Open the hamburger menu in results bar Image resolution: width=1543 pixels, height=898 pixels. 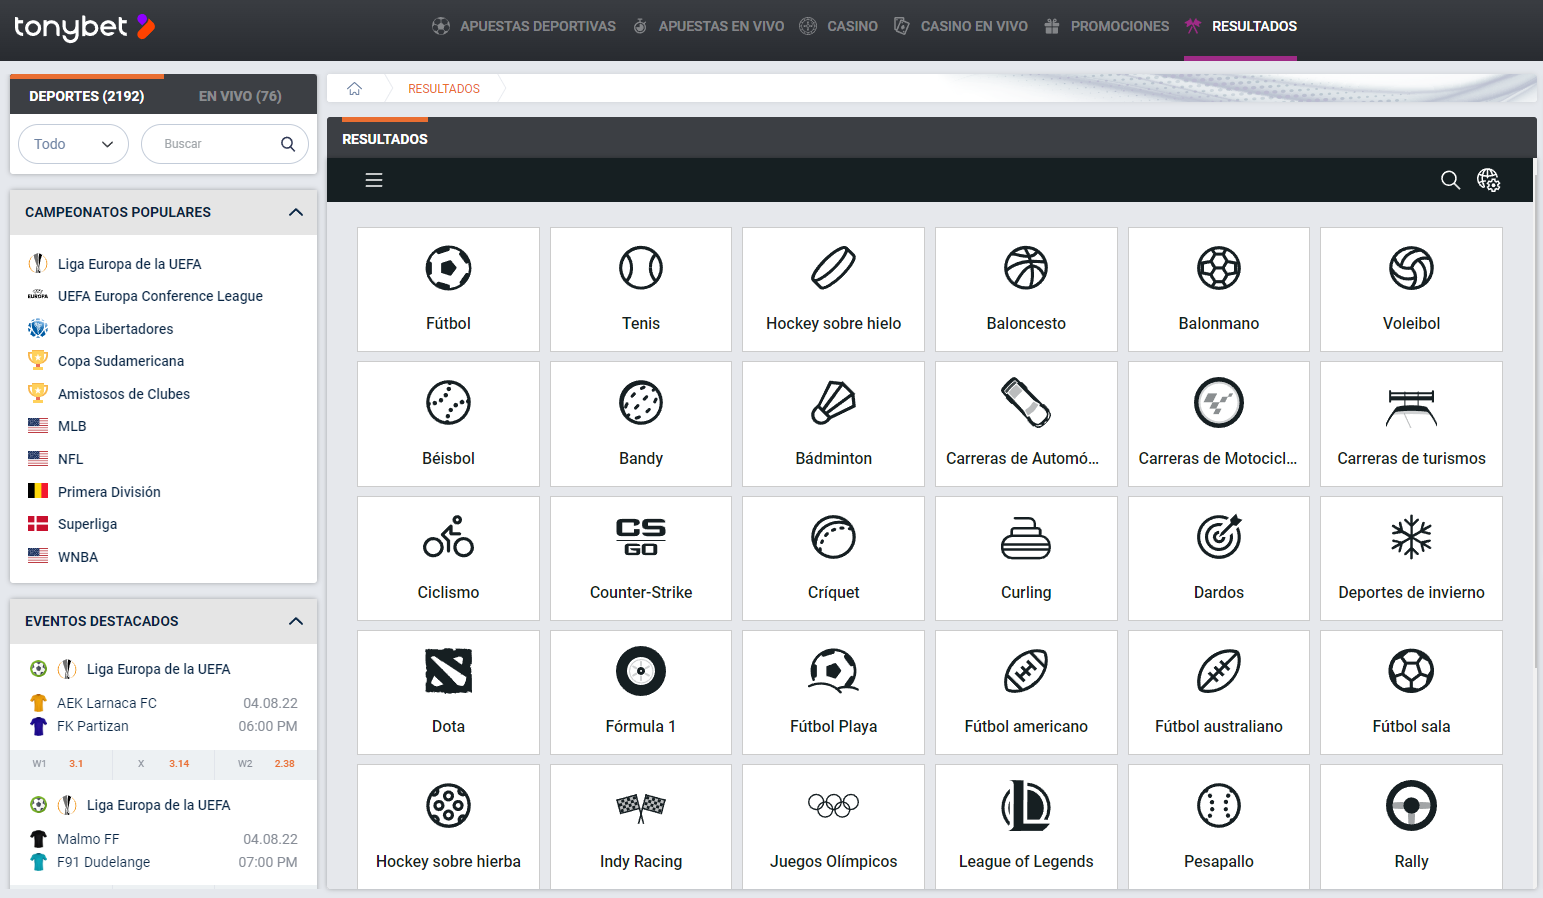click(x=374, y=180)
